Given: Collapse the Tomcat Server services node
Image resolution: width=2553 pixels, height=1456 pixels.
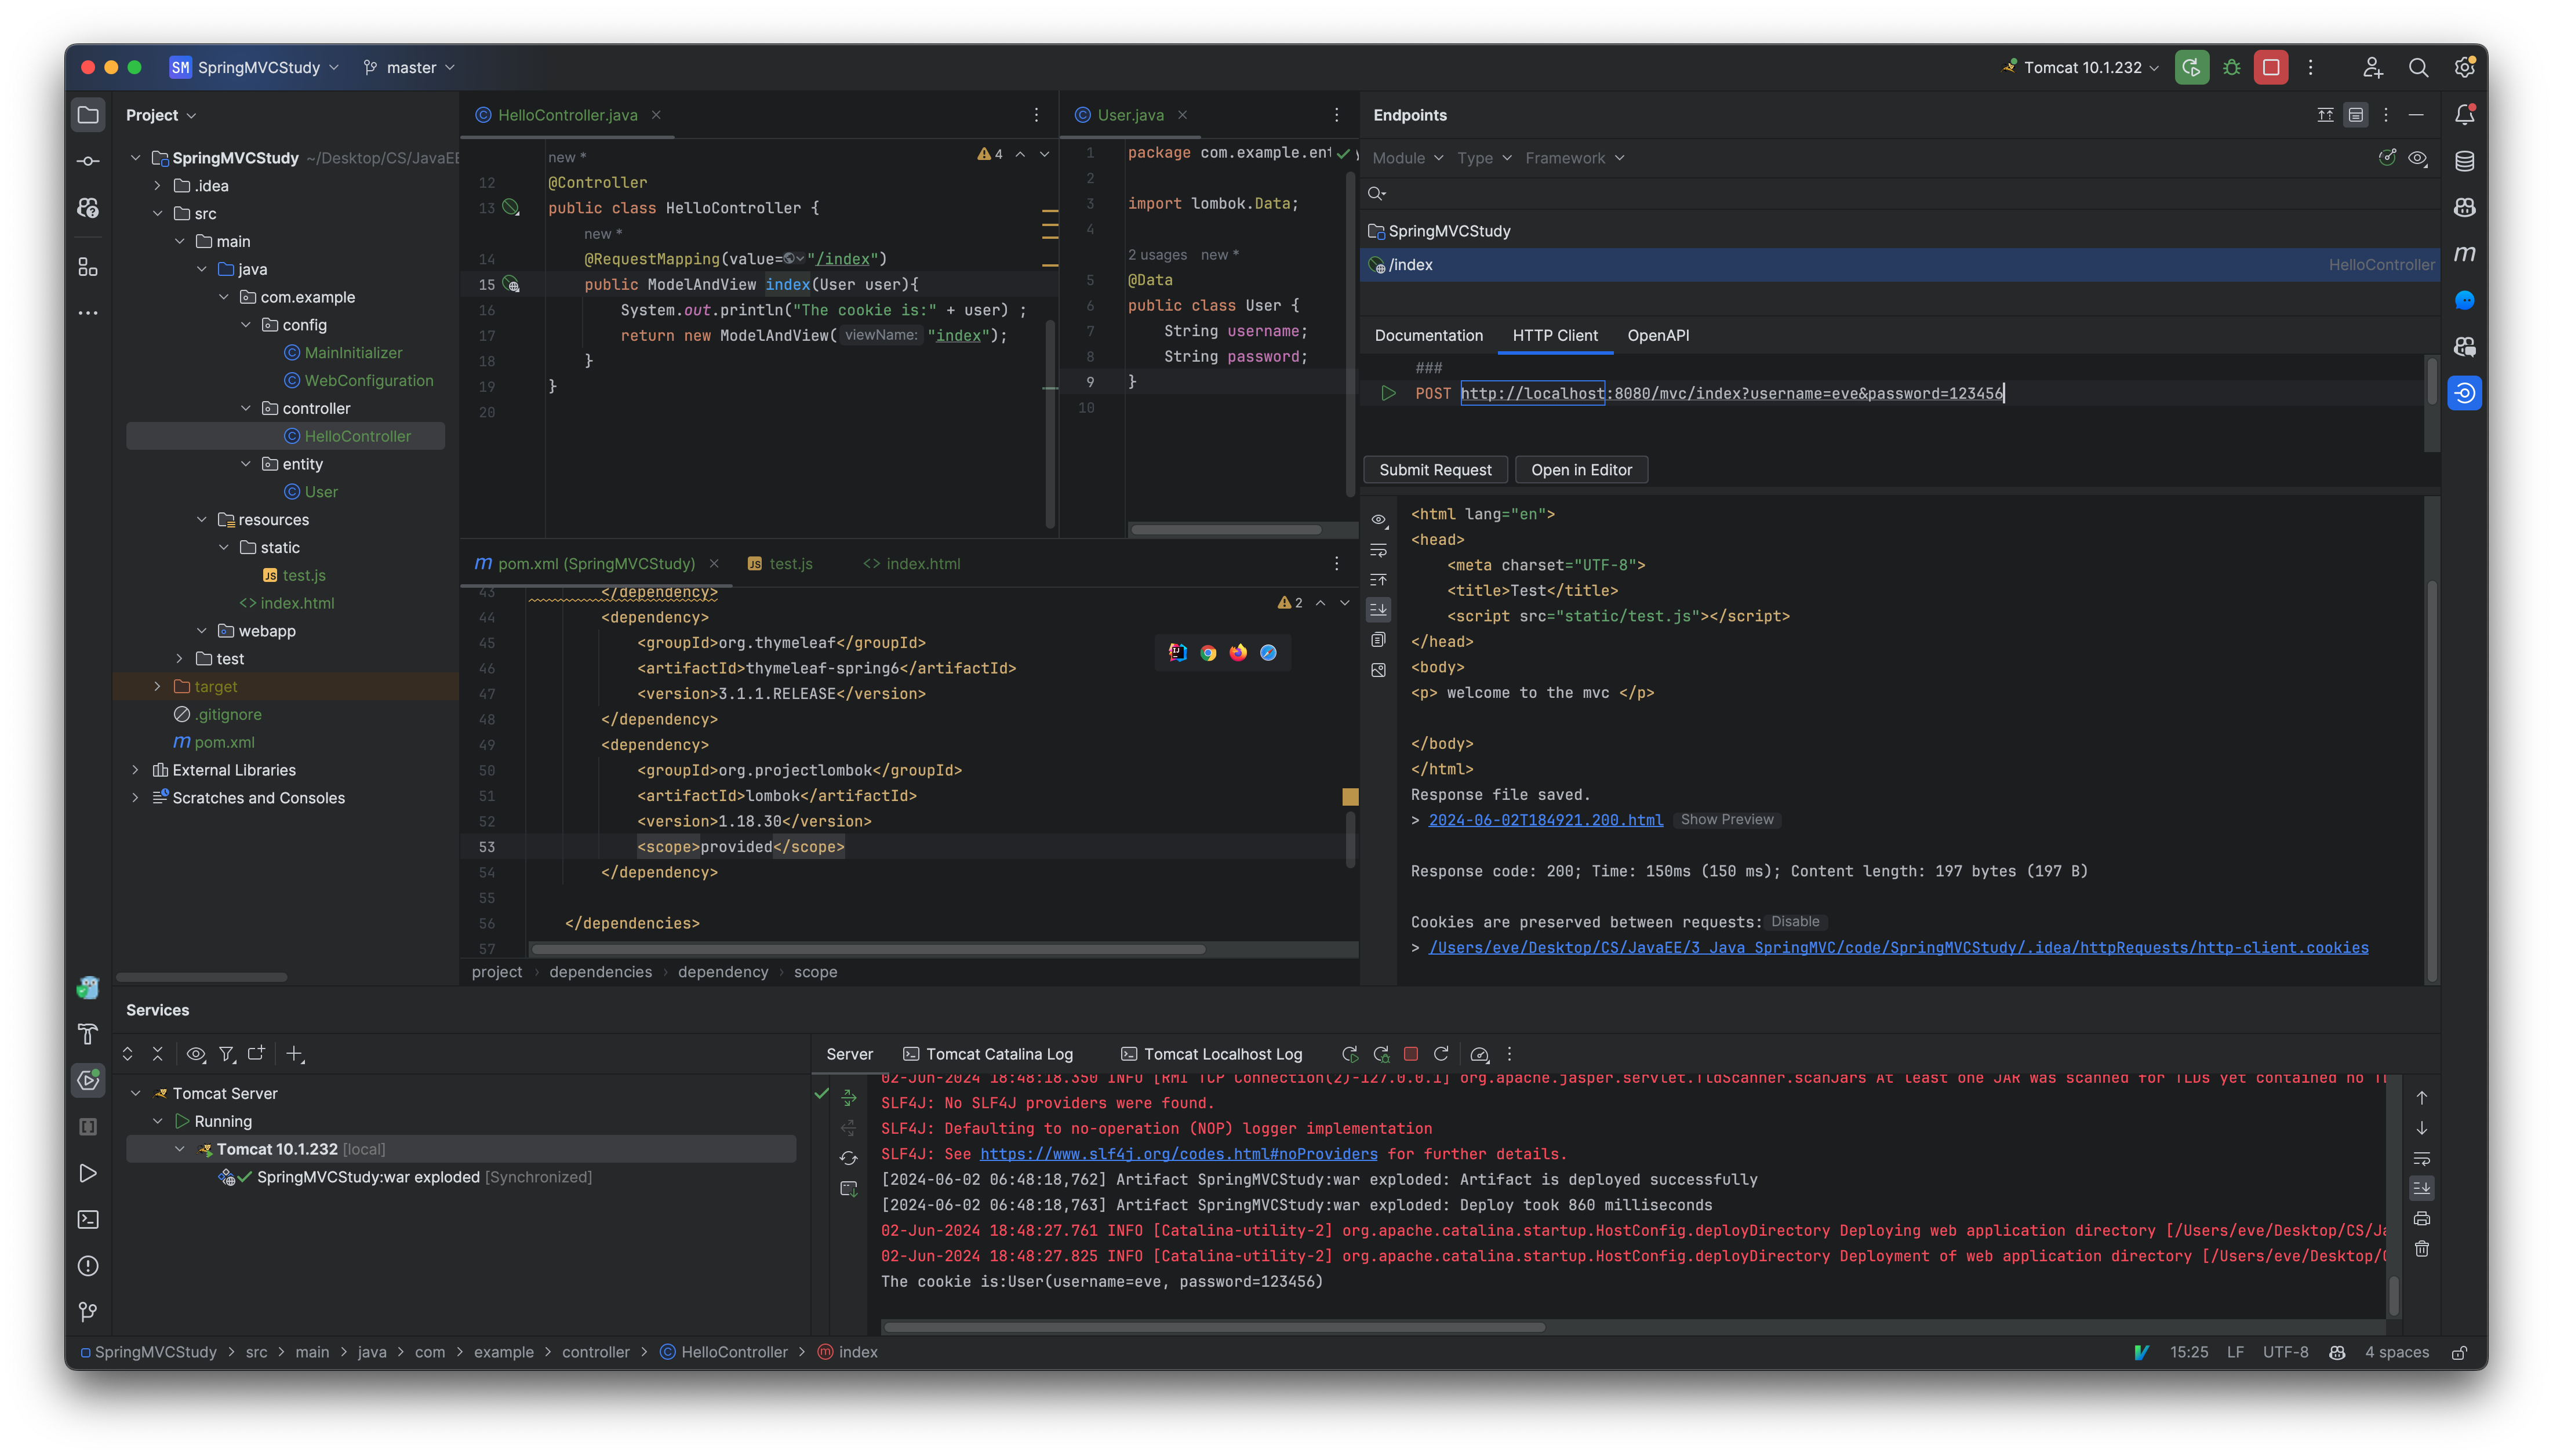Looking at the screenshot, I should 135,1094.
